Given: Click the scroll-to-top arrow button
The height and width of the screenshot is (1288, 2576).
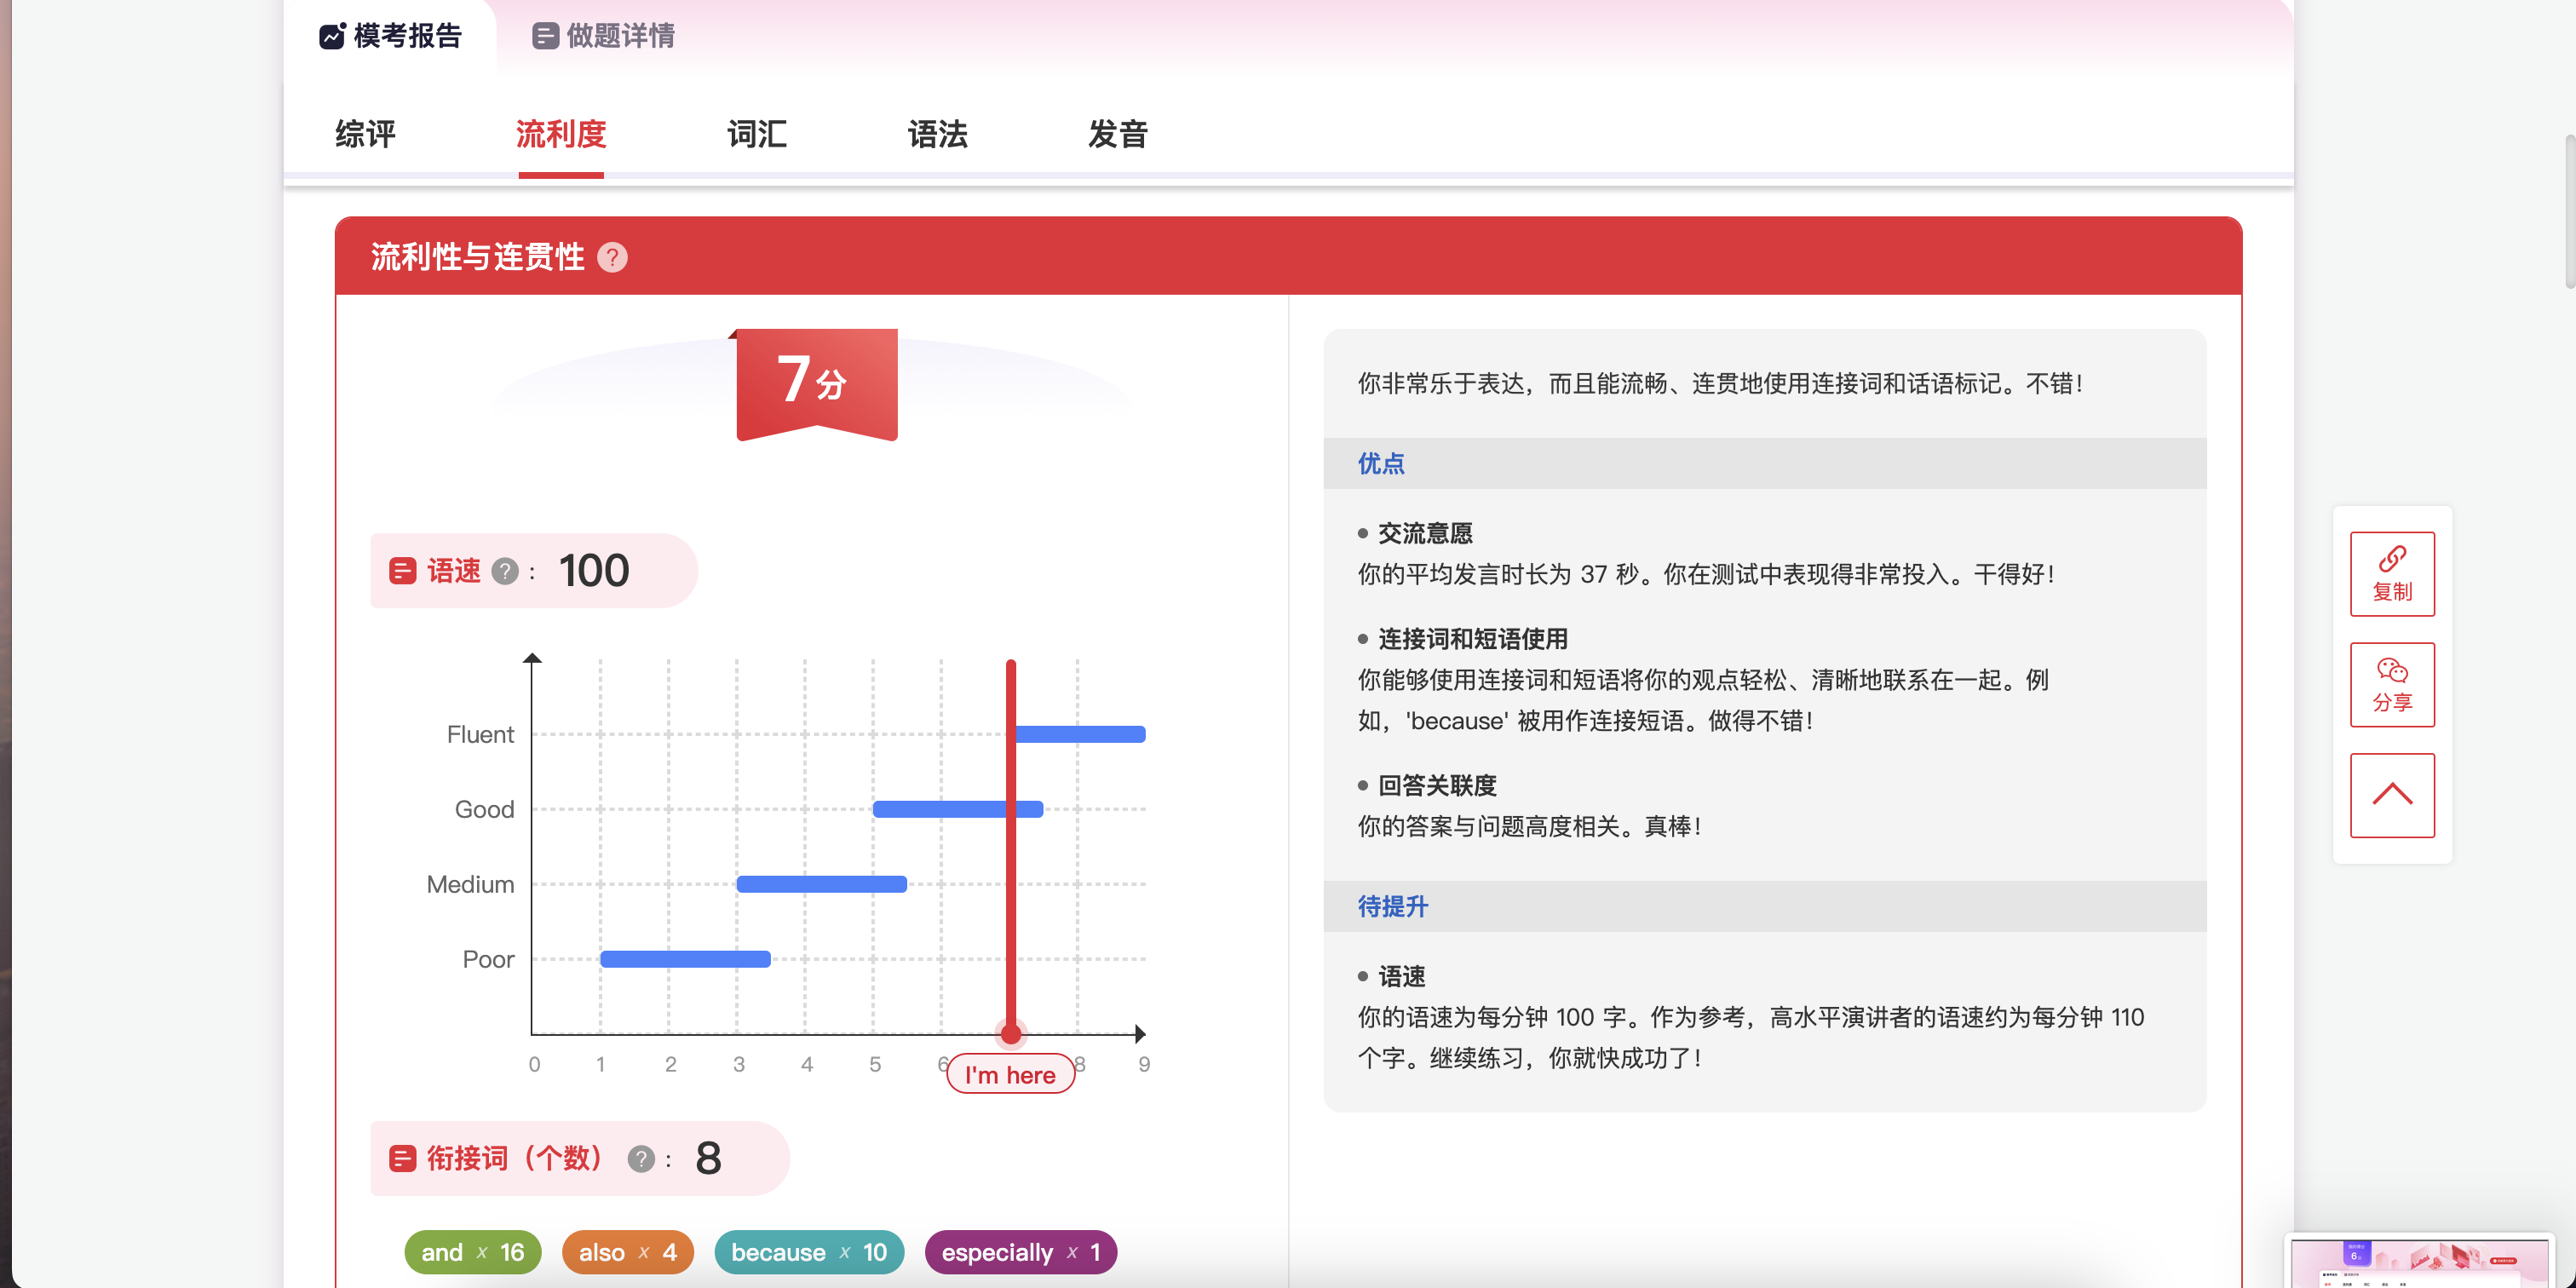Looking at the screenshot, I should tap(2391, 795).
